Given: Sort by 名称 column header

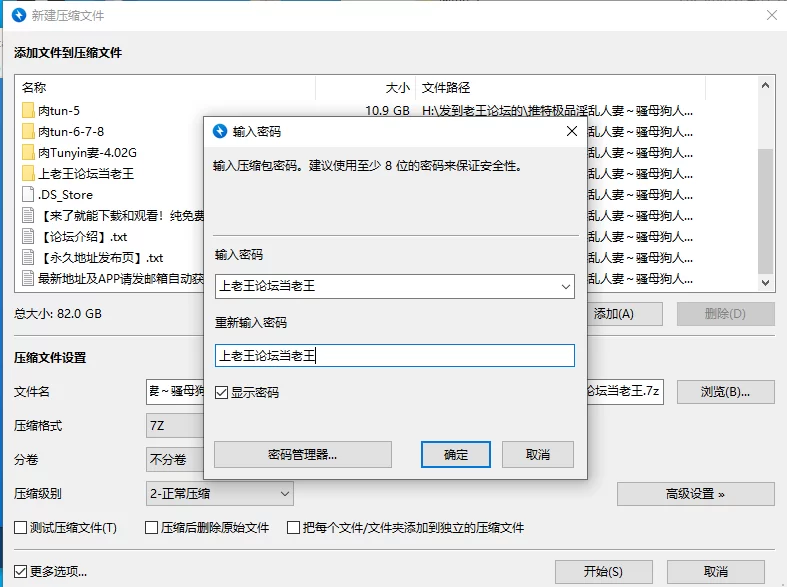Looking at the screenshot, I should tap(166, 88).
